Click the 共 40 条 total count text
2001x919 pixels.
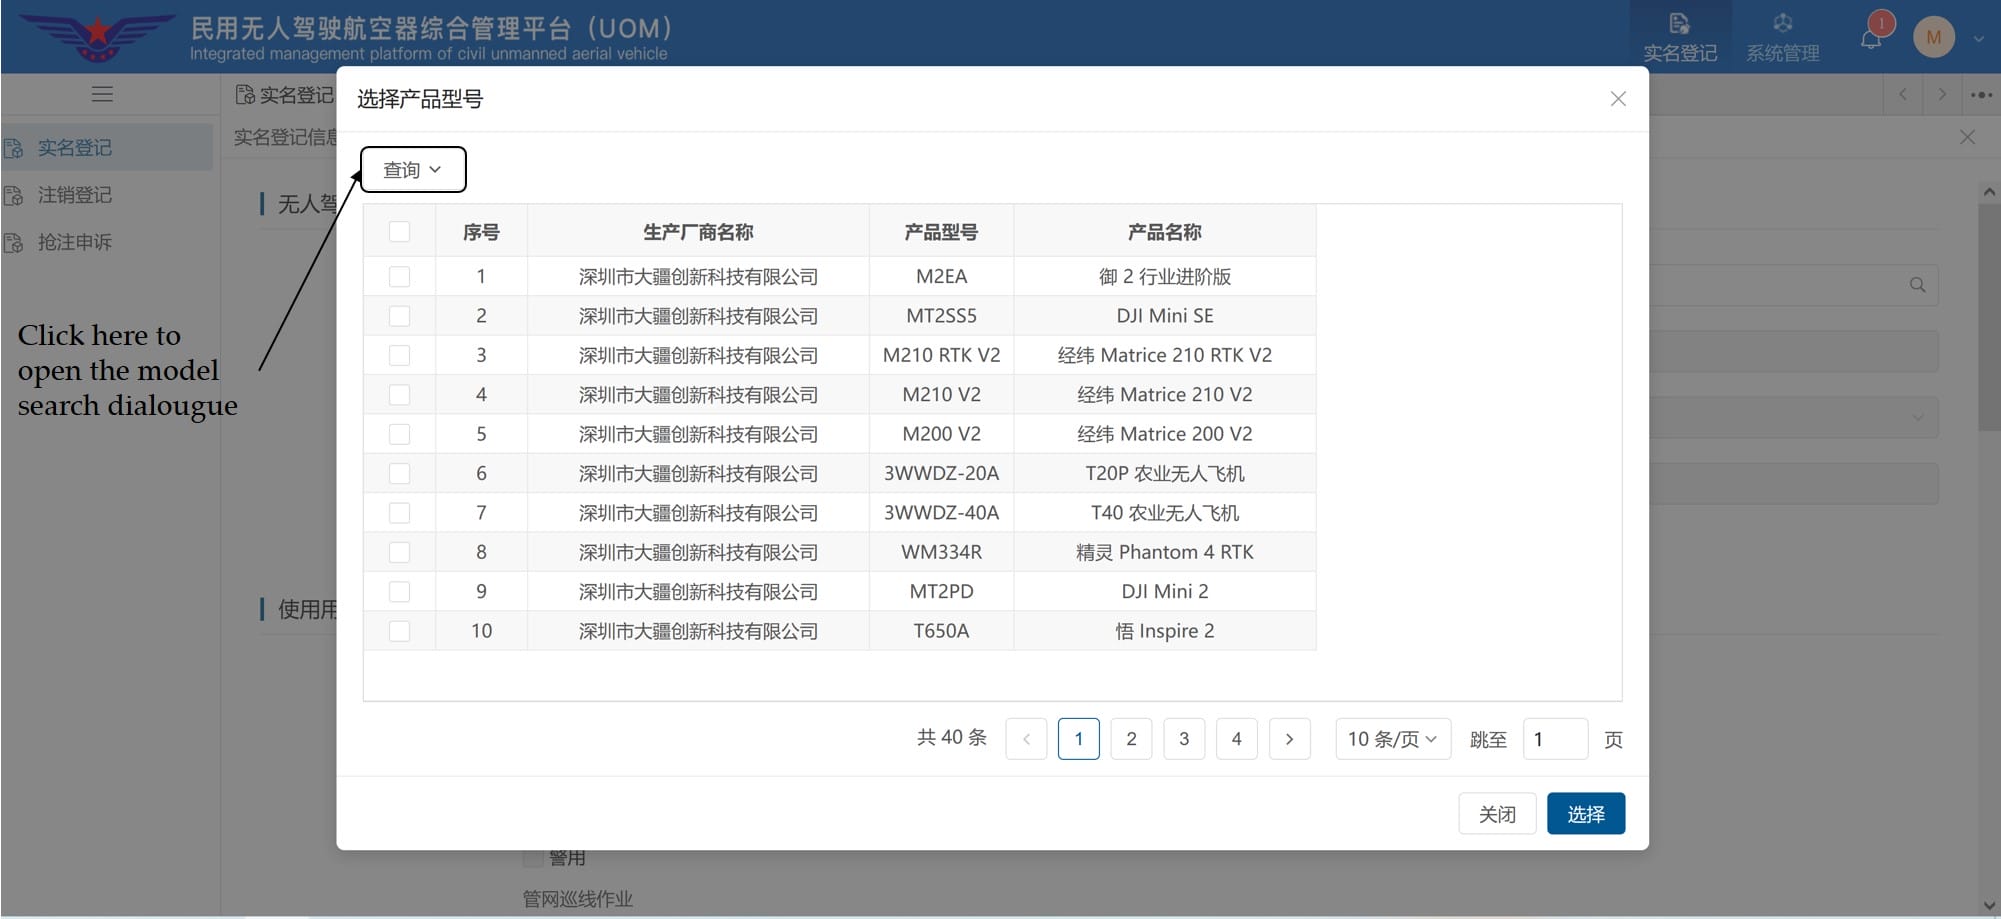point(952,738)
